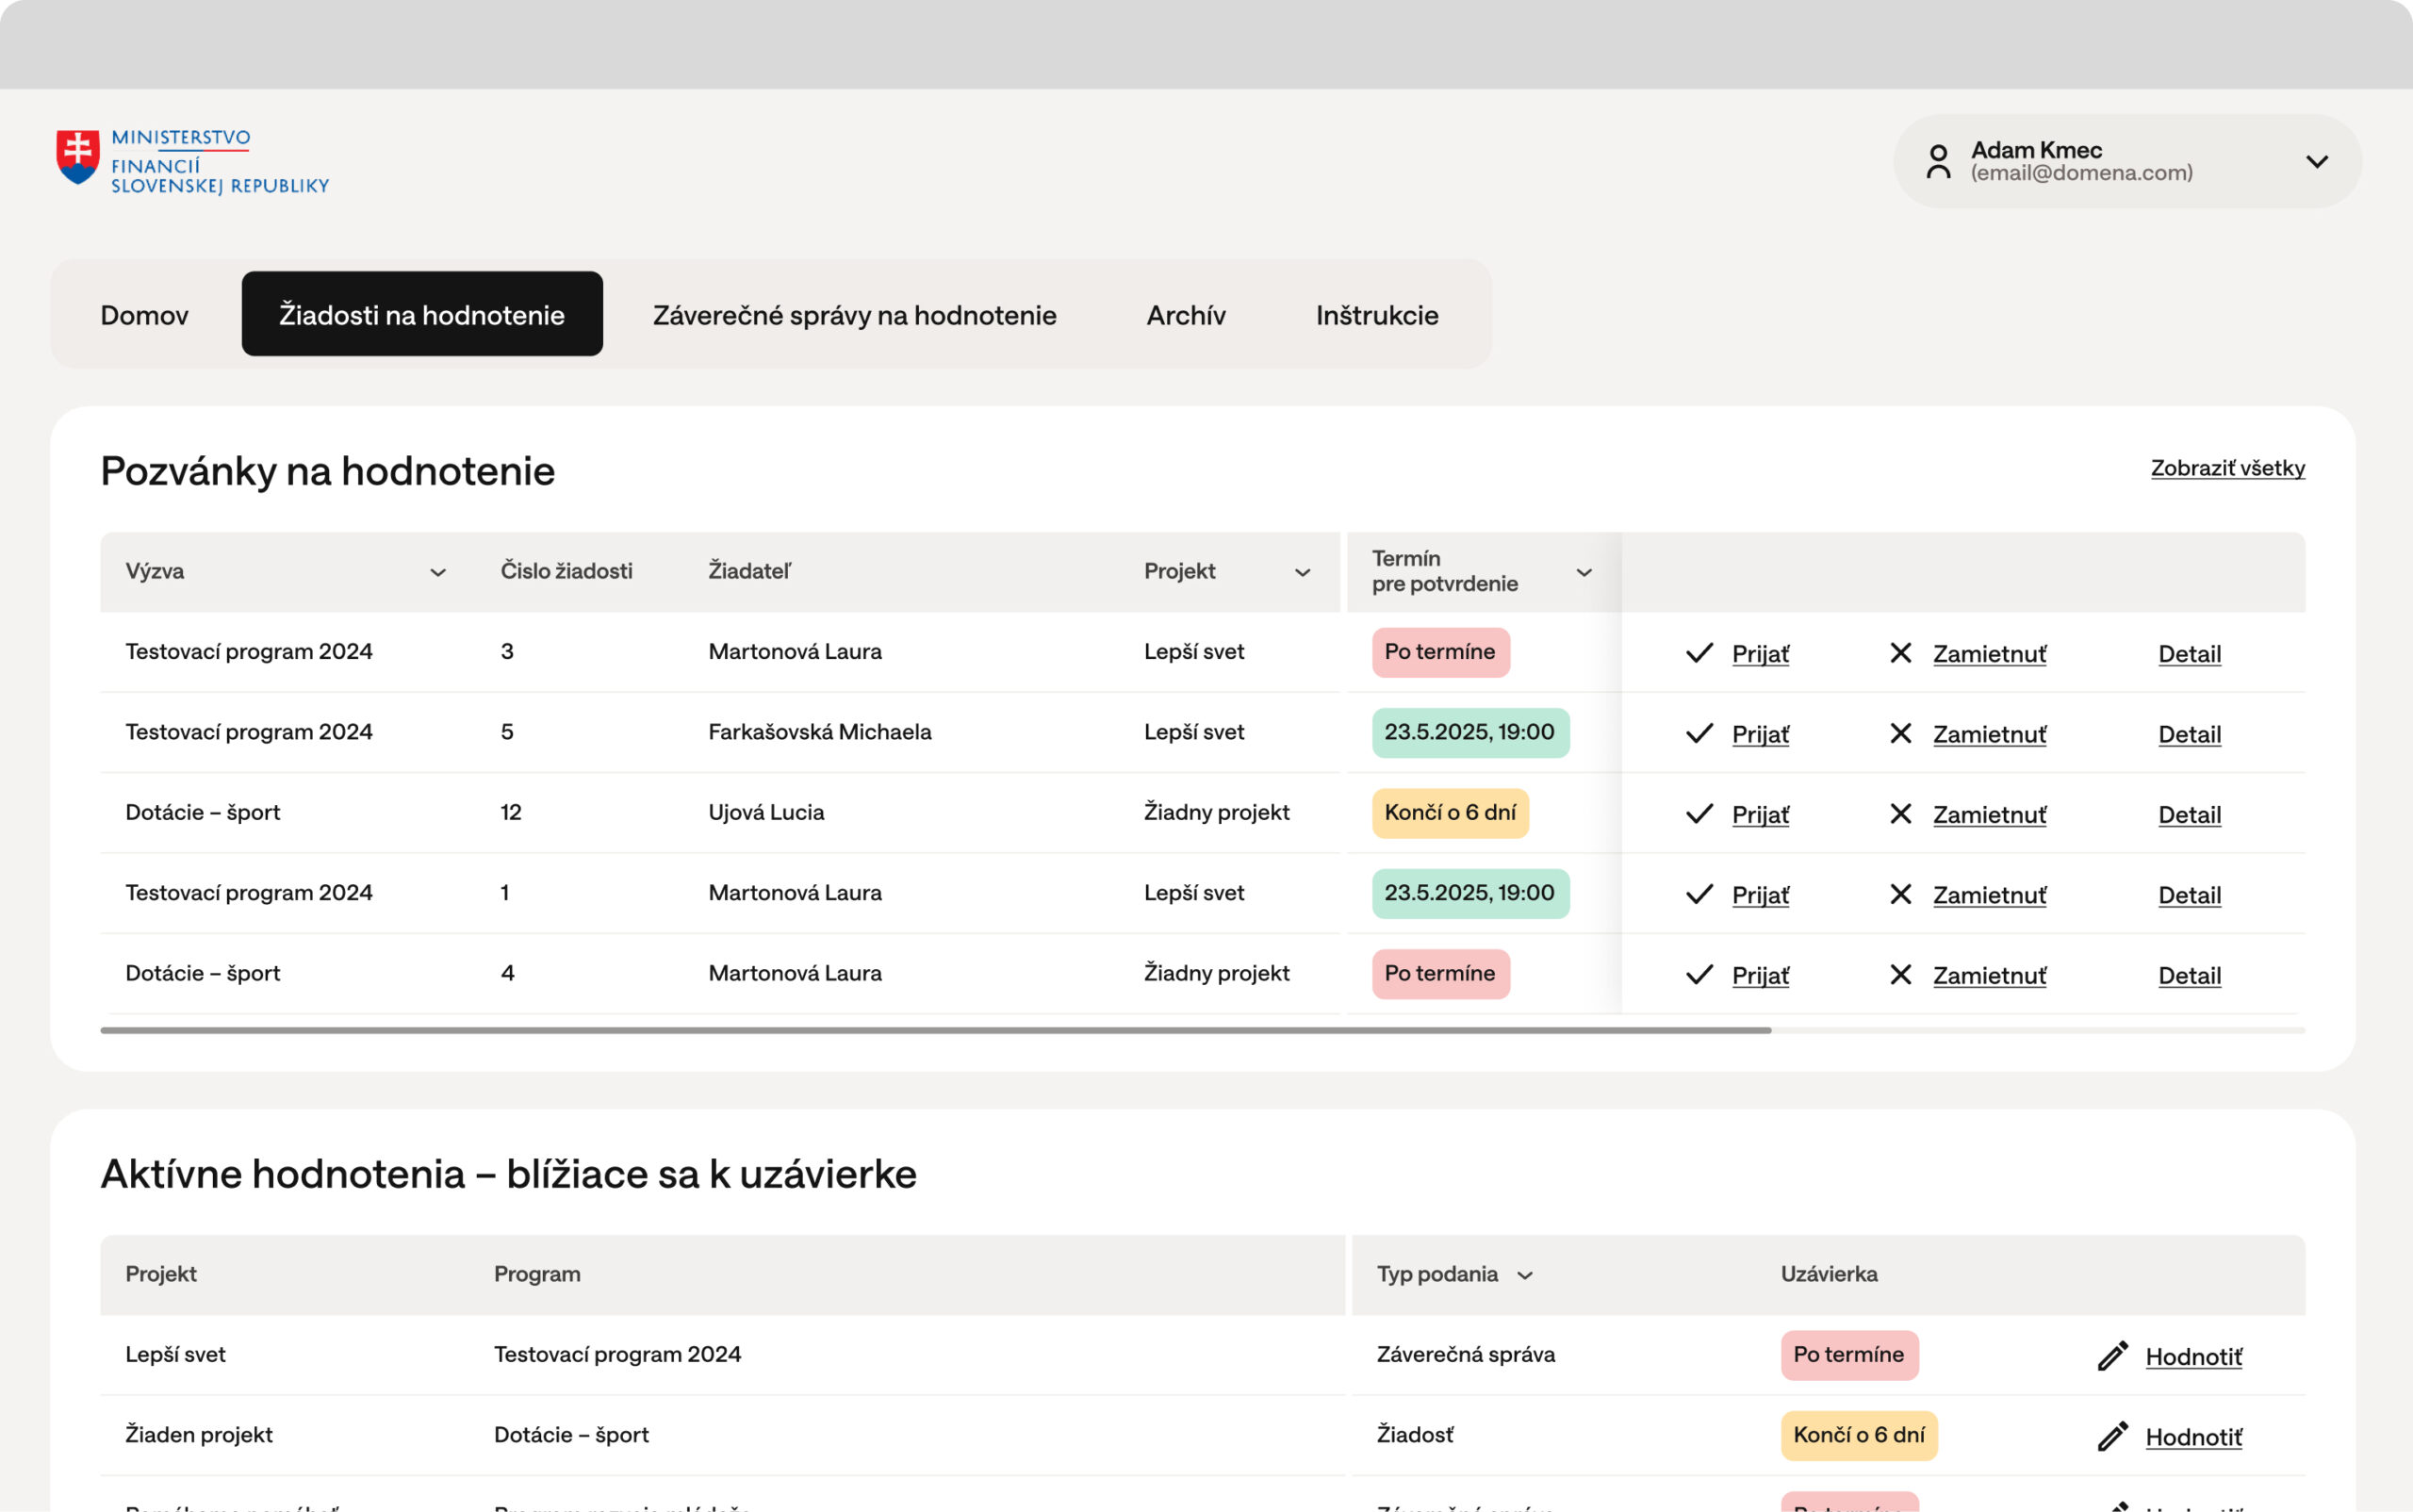
Task: Click Zamietnuť link for Ujová Lucia
Action: [1989, 815]
